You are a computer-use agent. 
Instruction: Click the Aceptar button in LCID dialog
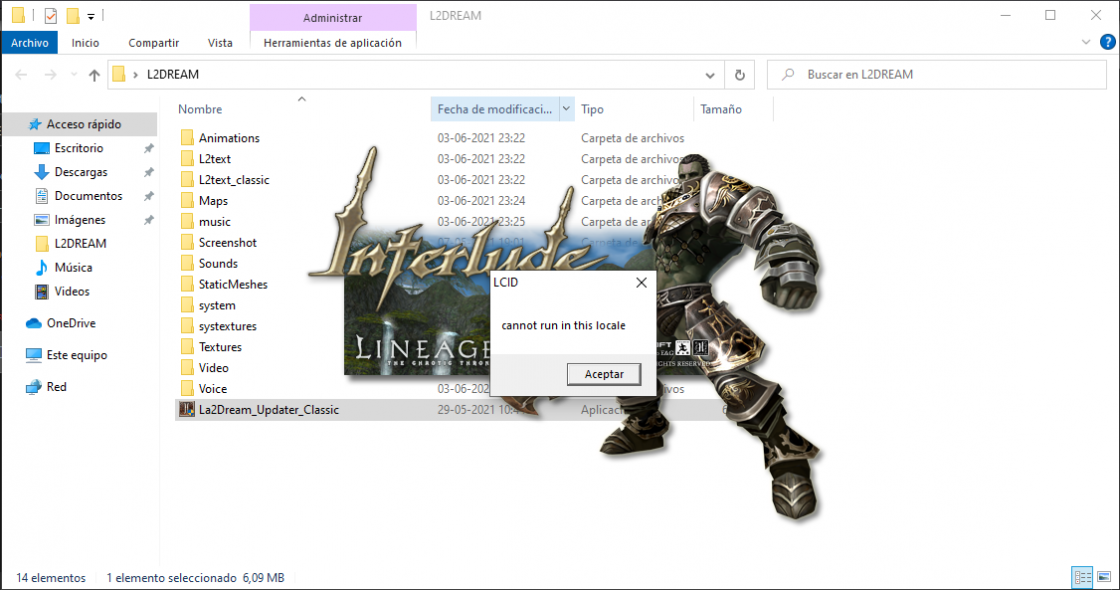[603, 374]
